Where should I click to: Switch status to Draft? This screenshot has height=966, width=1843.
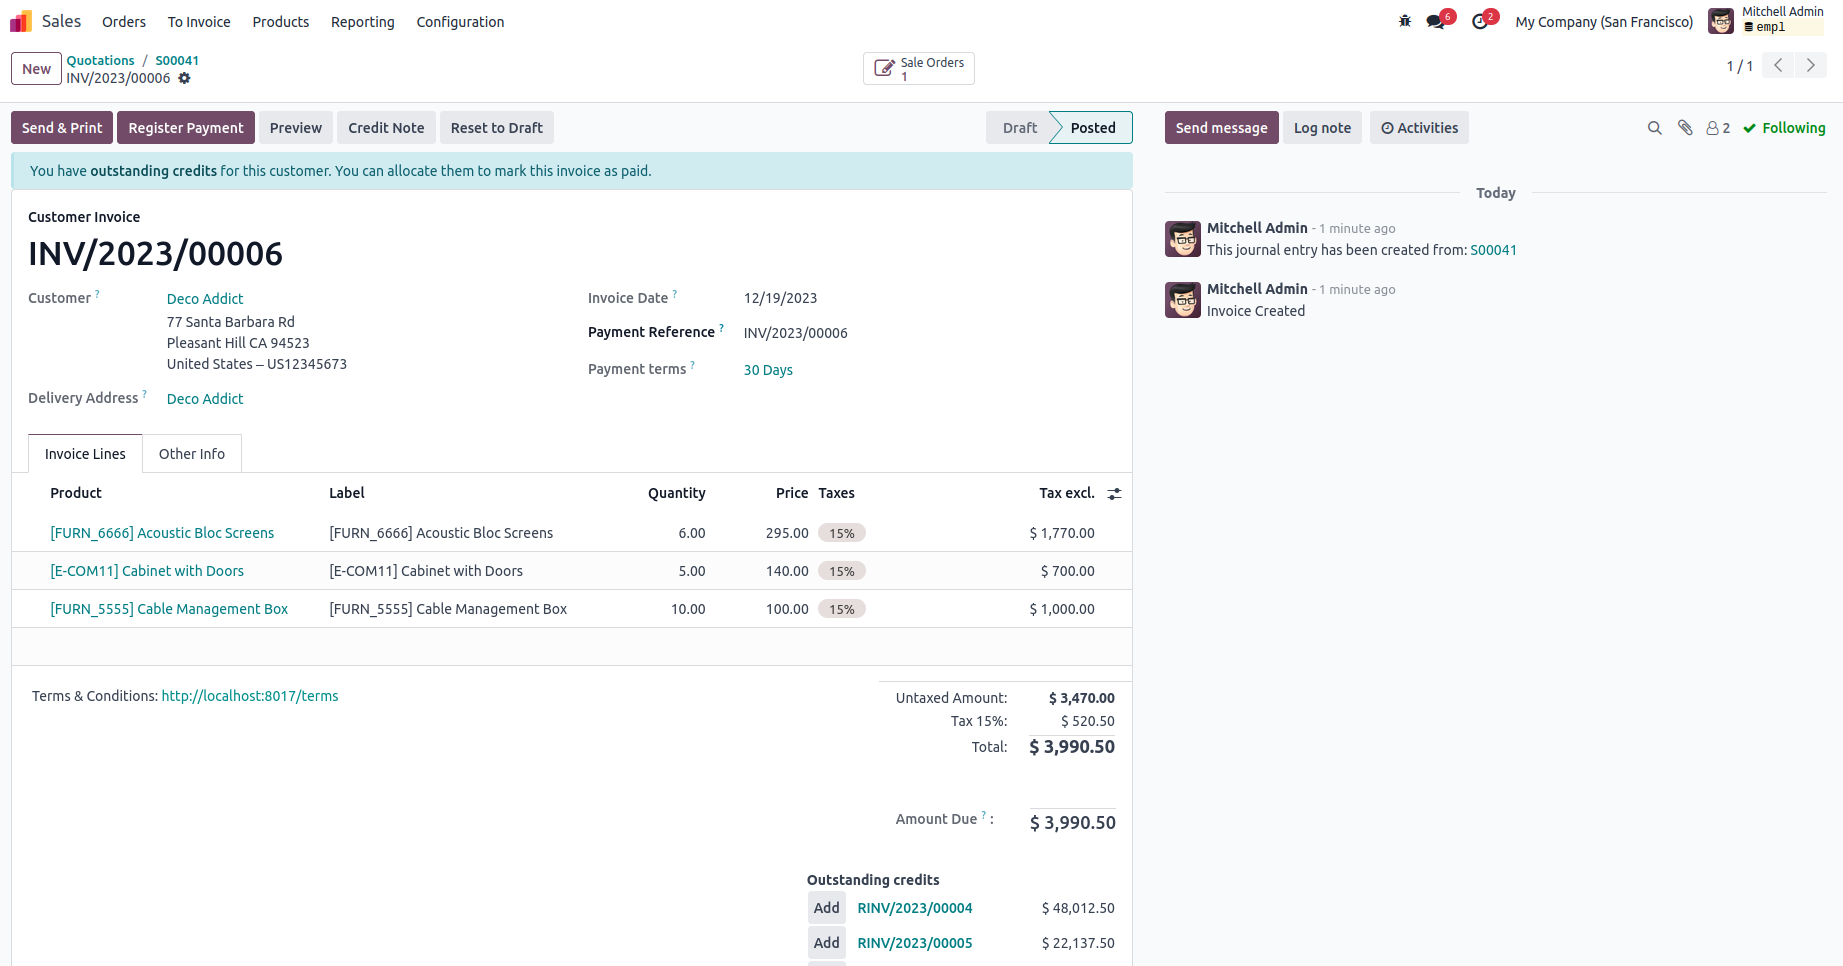[x=1019, y=128]
